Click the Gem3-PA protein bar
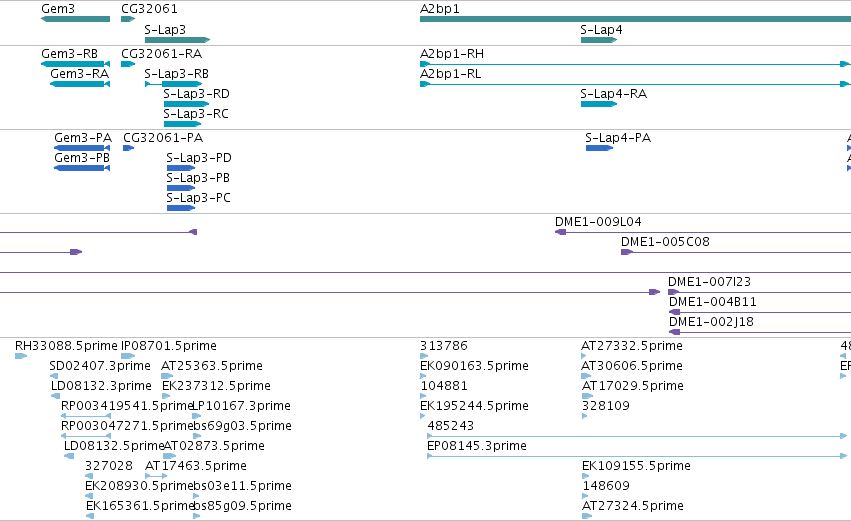The width and height of the screenshot is (851, 521). point(82,148)
